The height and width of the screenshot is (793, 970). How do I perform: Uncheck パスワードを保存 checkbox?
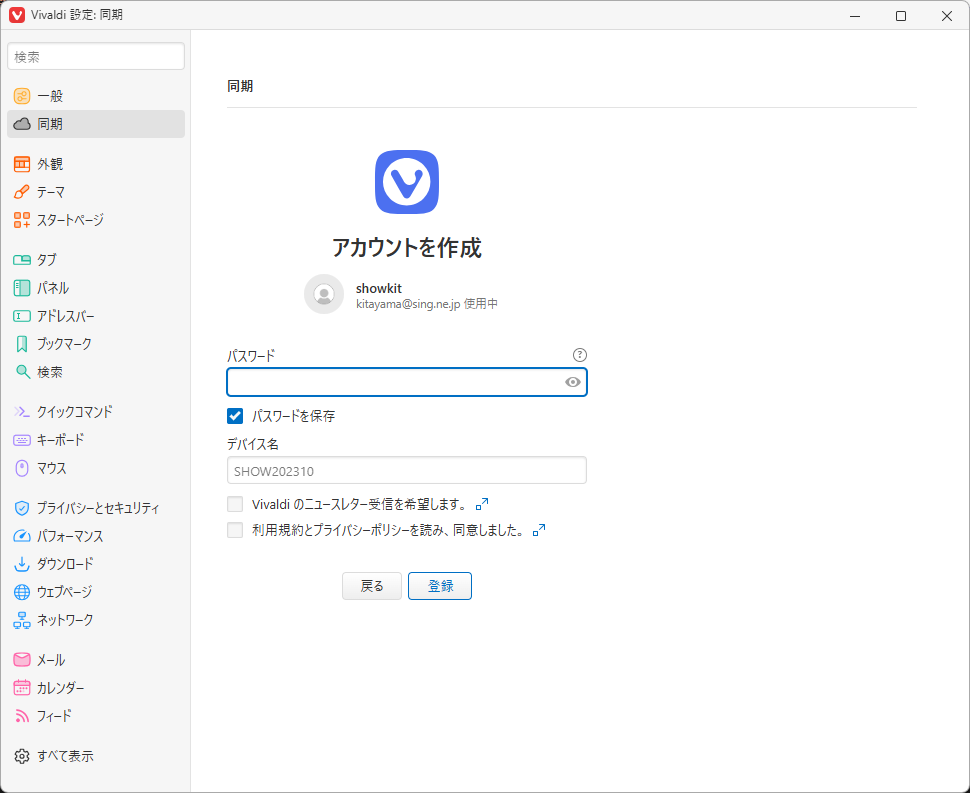(235, 416)
